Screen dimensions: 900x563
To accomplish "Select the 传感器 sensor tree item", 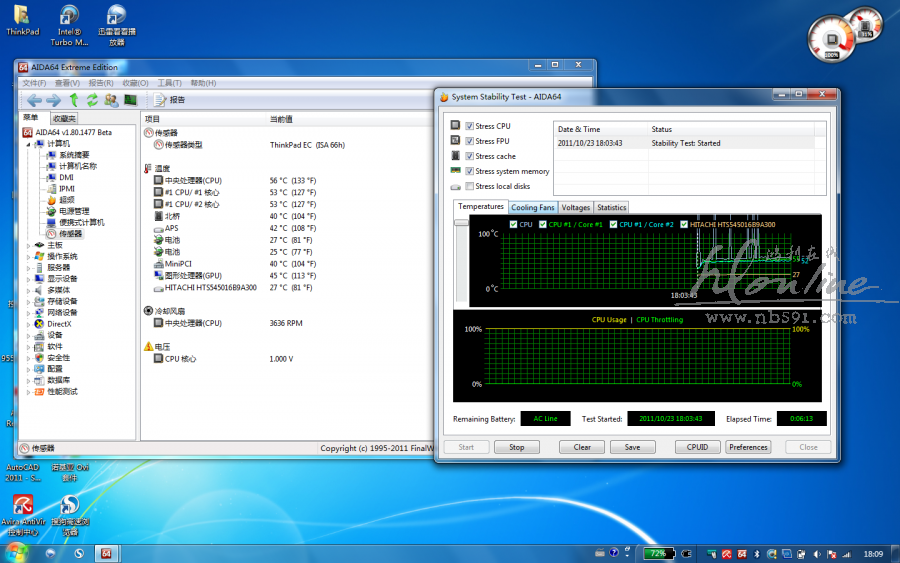I will tap(70, 233).
